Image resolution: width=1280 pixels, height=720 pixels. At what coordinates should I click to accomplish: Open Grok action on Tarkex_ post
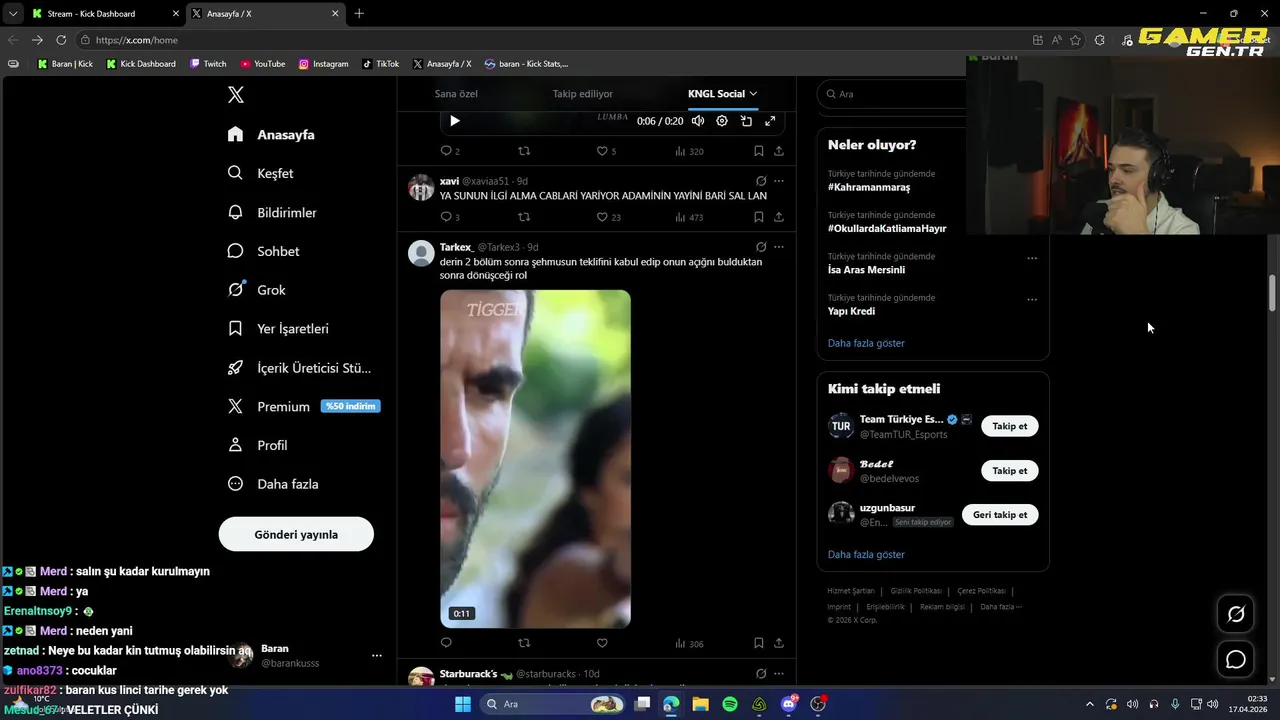tap(761, 247)
